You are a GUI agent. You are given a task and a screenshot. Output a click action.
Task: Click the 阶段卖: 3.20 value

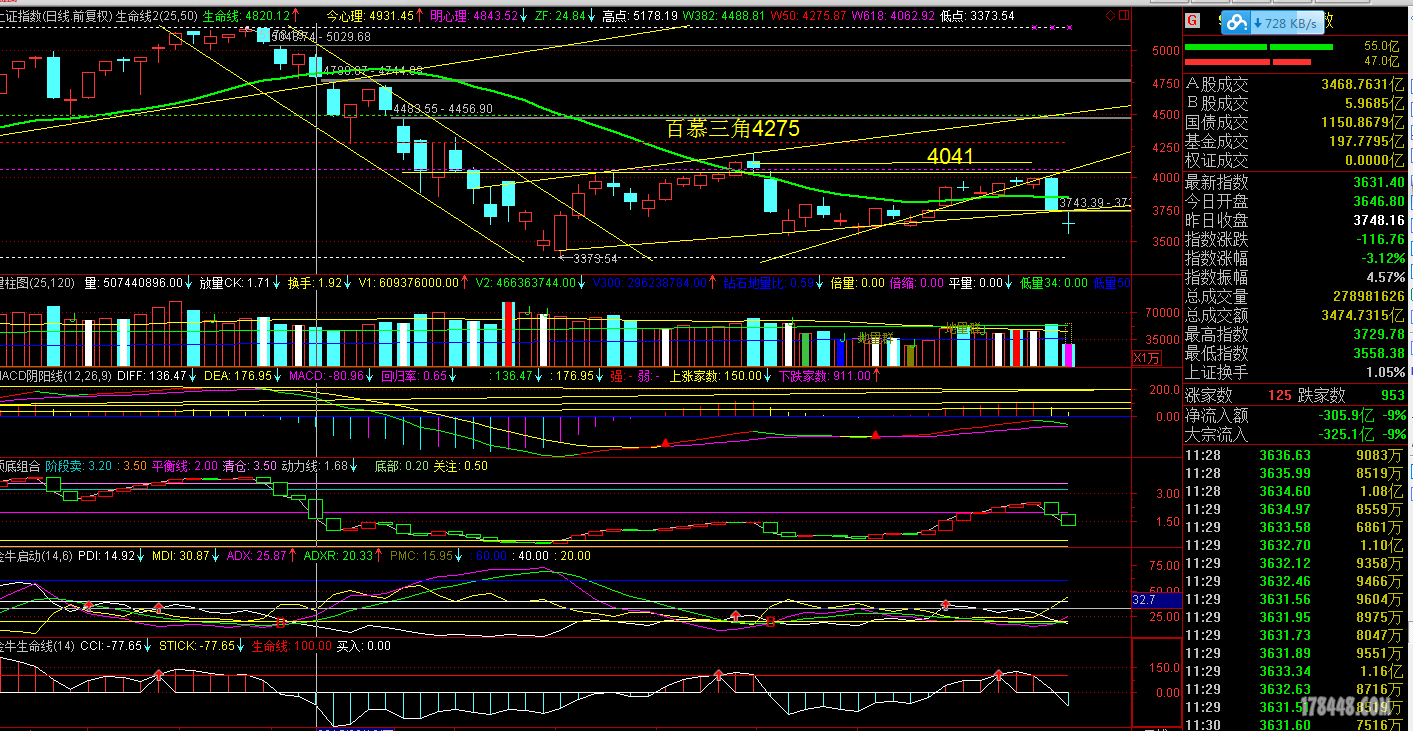point(80,465)
